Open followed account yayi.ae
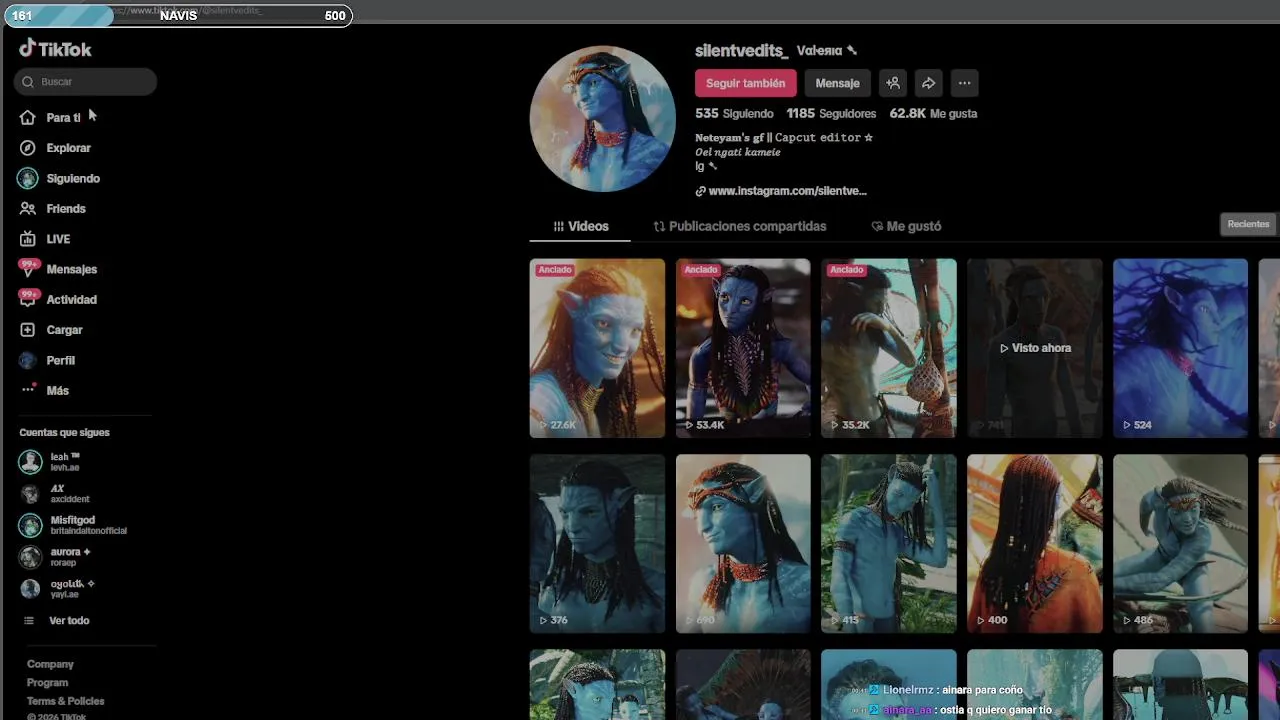This screenshot has width=1280, height=720. point(57,588)
